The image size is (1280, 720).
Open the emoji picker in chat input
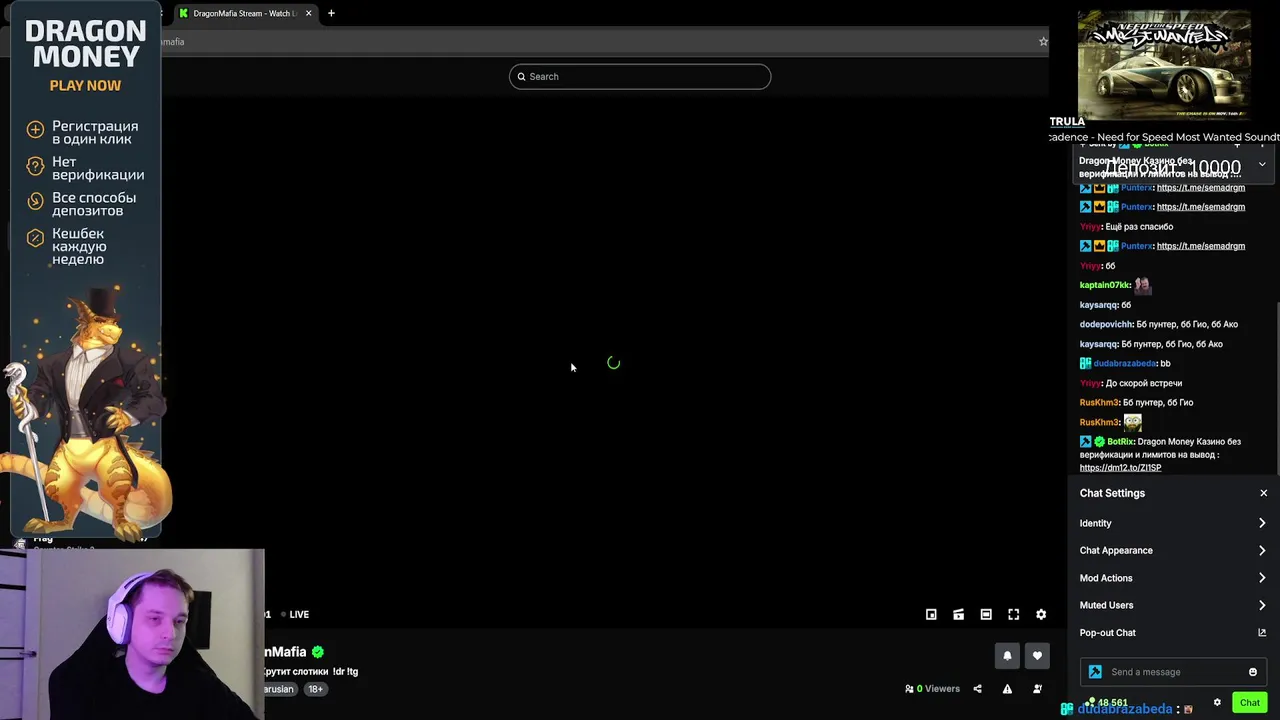pos(1252,672)
